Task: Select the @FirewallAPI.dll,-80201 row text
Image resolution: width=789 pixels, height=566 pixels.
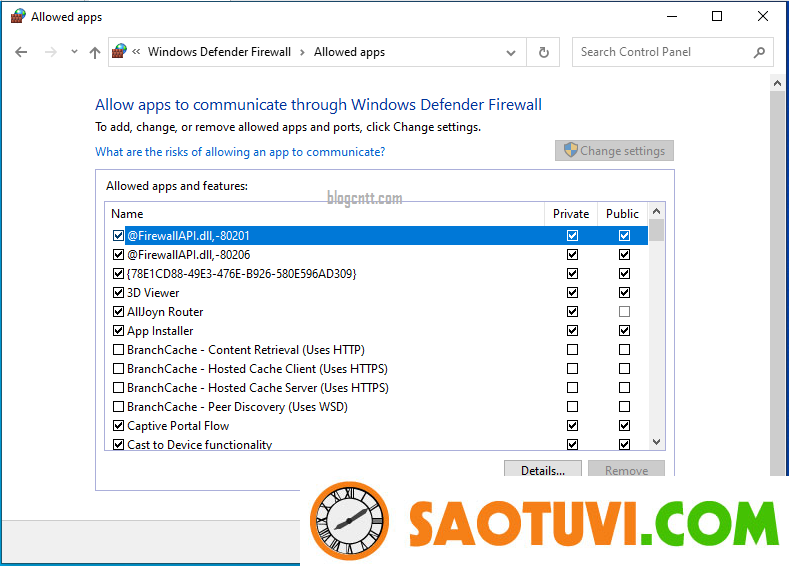Action: click(x=188, y=235)
